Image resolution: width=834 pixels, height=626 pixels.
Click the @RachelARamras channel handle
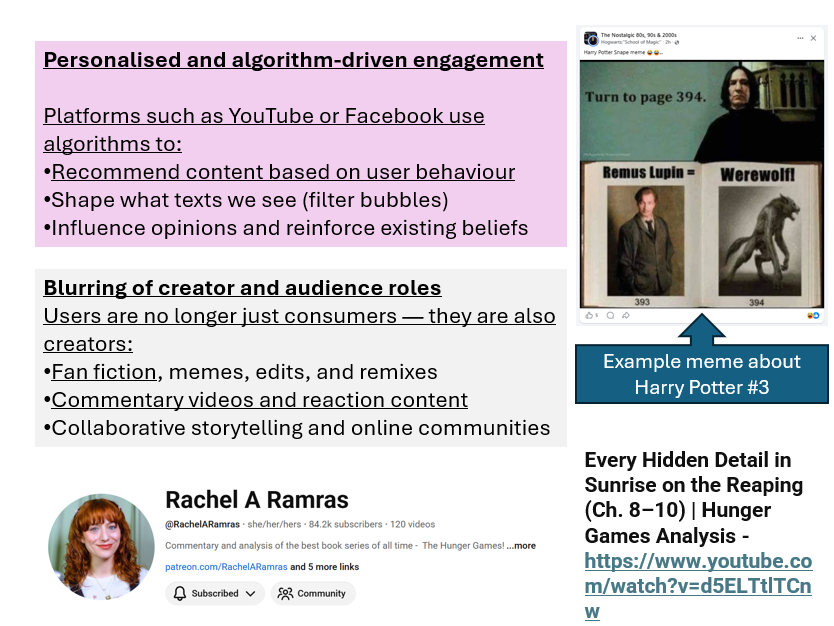[x=202, y=524]
